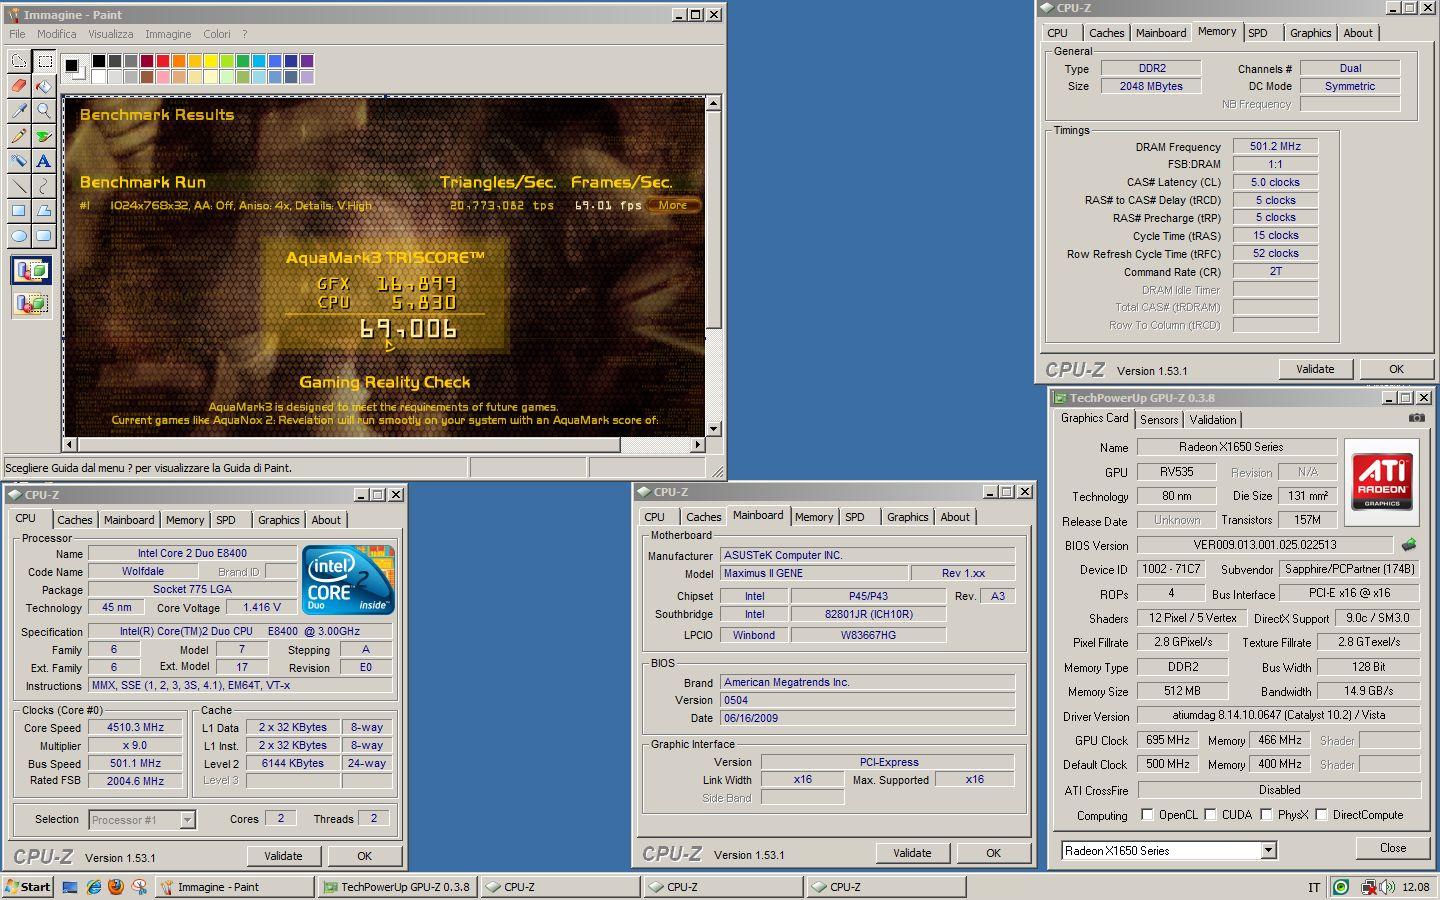Select the Pencil tool in Paint
This screenshot has width=1440, height=900.
point(19,136)
